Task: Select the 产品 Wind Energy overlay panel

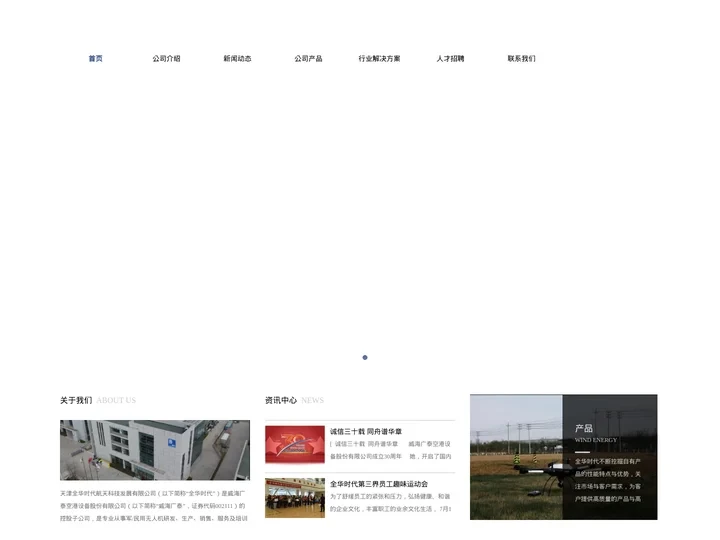Action: tap(610, 457)
